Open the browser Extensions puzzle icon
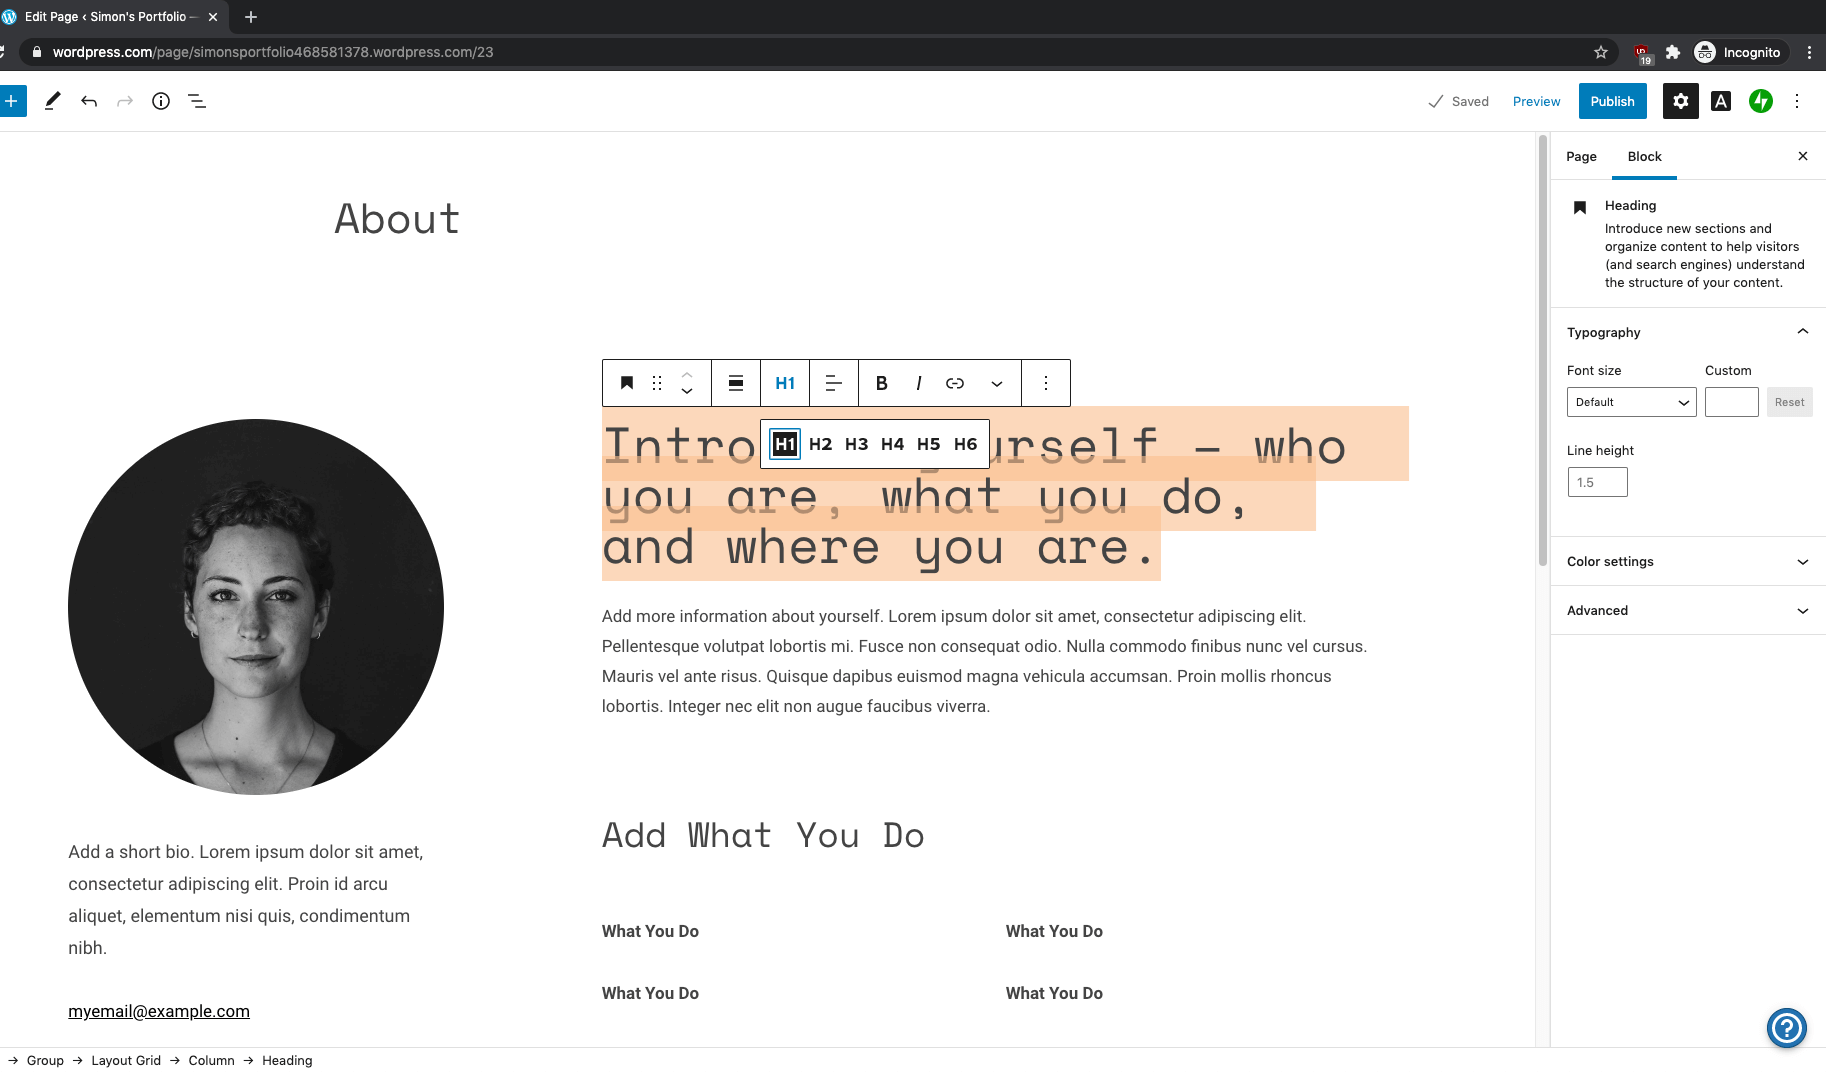 point(1672,52)
